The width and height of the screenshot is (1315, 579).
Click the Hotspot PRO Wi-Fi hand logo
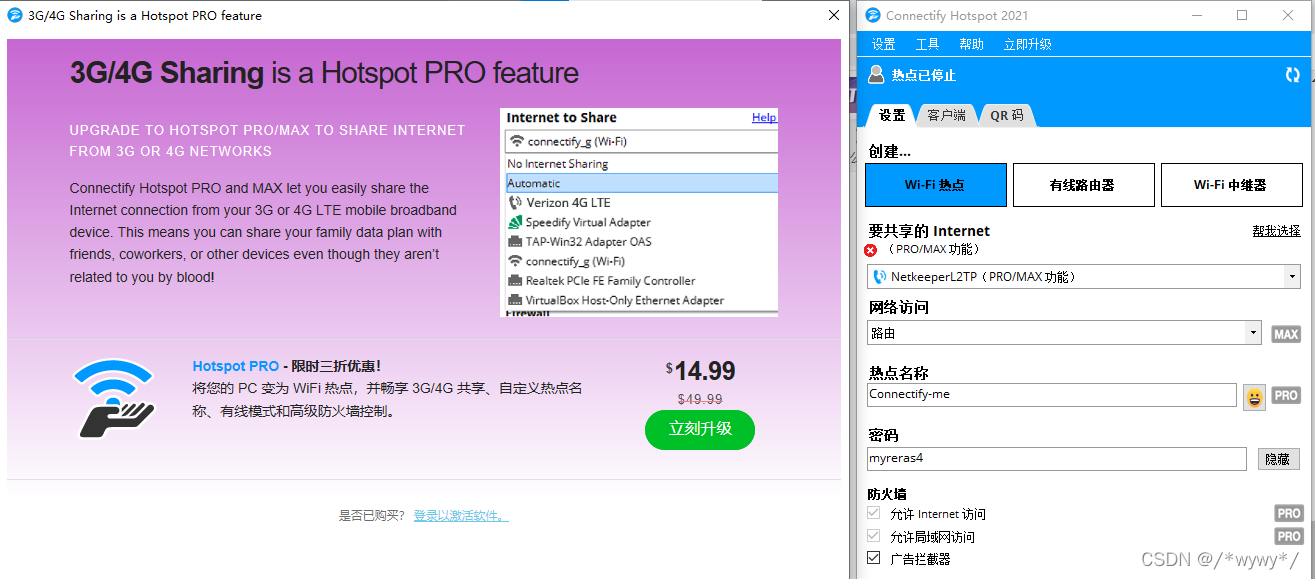coord(115,399)
